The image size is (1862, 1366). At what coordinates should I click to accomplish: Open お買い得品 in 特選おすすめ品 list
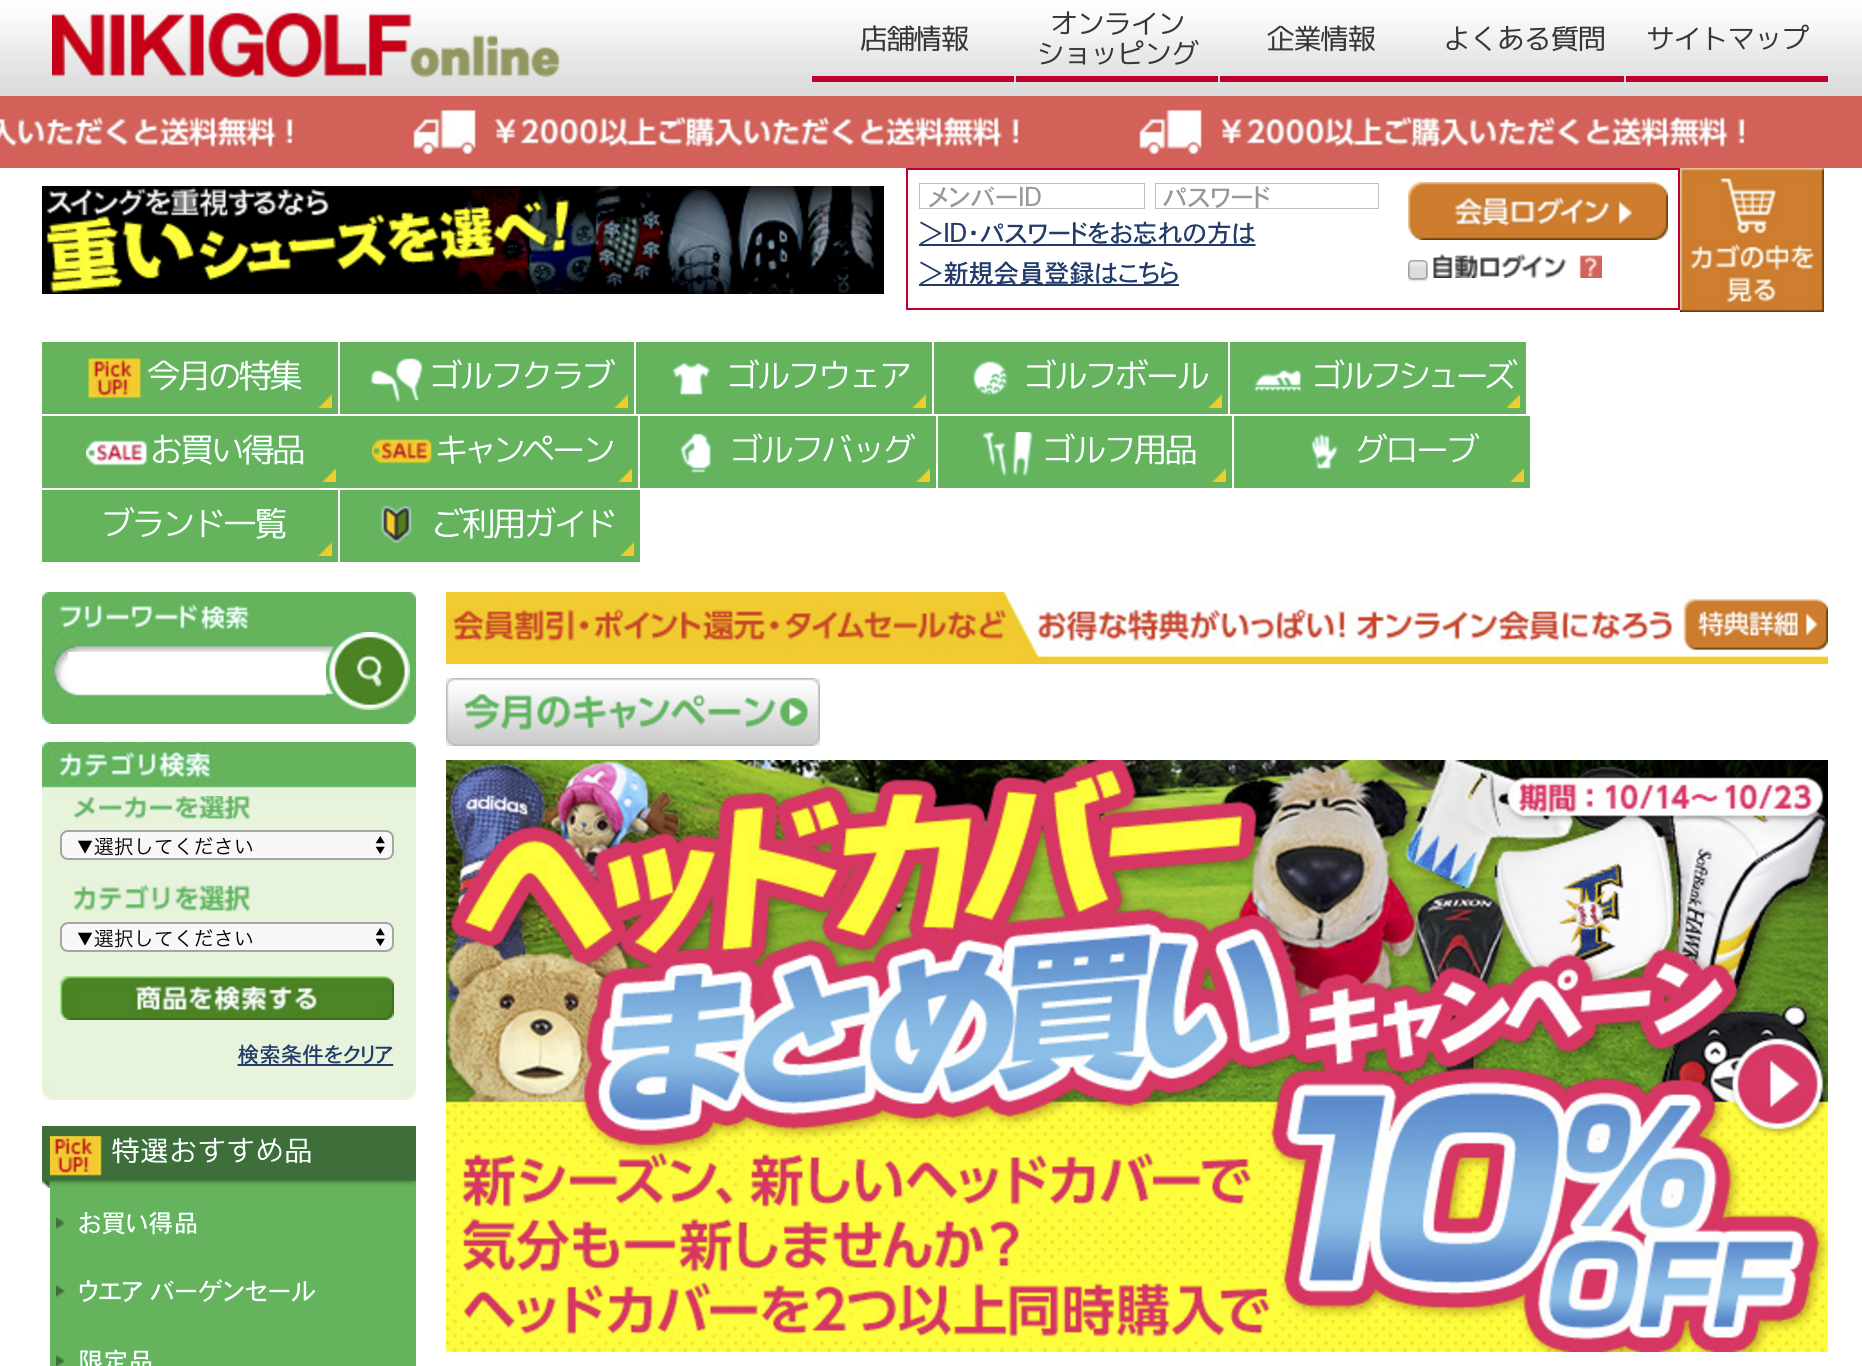(138, 1223)
